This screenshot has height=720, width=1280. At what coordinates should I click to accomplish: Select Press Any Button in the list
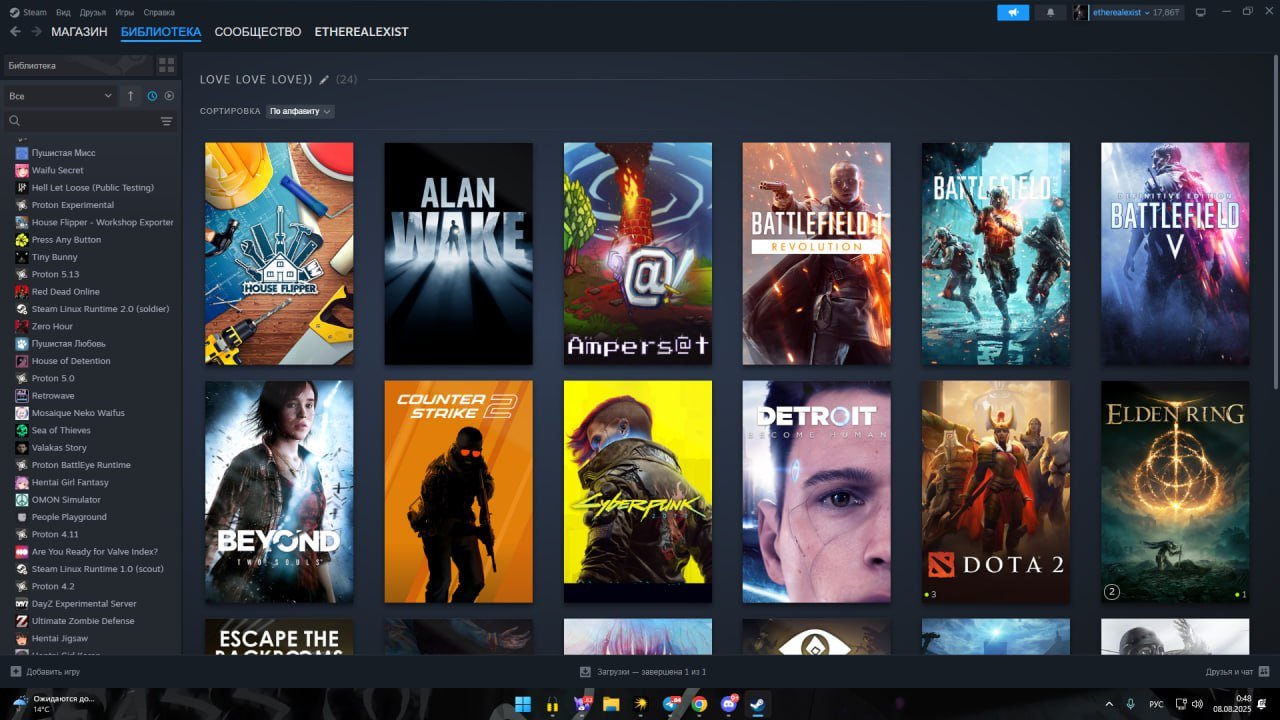click(x=66, y=240)
